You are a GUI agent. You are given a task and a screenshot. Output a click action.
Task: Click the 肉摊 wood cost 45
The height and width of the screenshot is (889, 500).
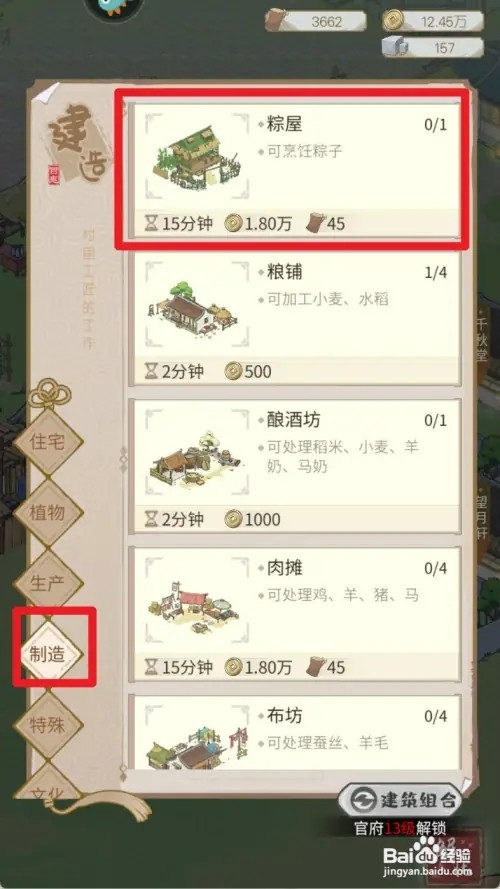pyautogui.click(x=326, y=667)
